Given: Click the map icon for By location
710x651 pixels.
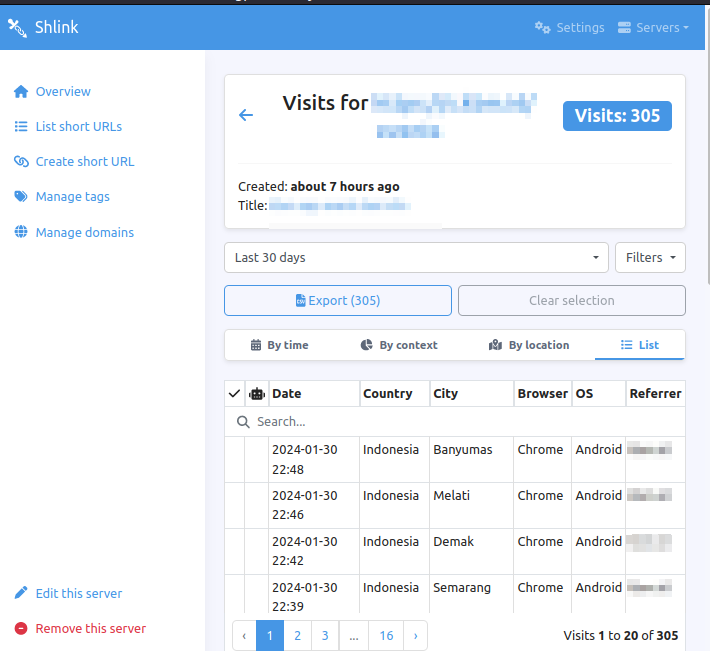Looking at the screenshot, I should click(x=495, y=345).
